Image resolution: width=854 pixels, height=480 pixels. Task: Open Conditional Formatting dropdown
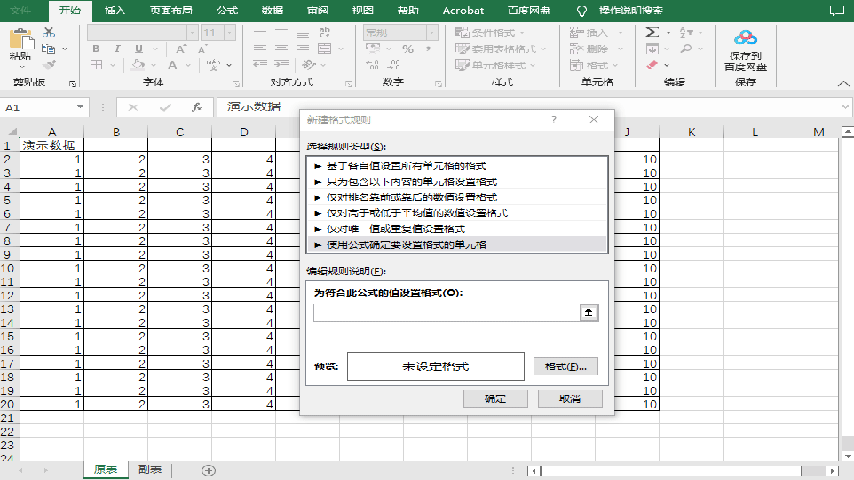pos(490,33)
